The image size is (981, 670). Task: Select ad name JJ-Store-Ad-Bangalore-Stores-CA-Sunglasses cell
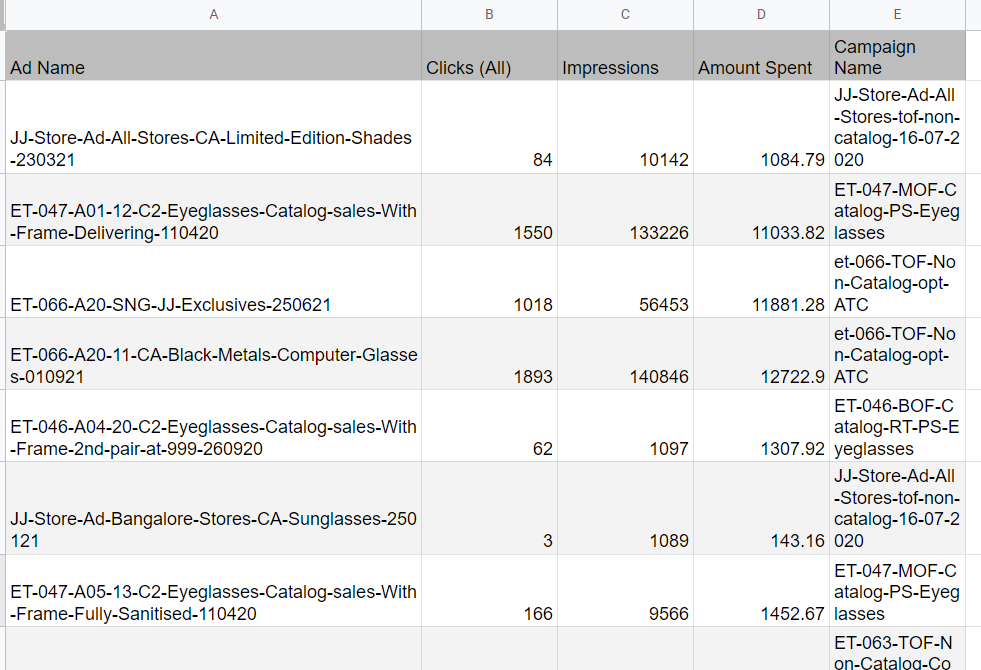213,508
